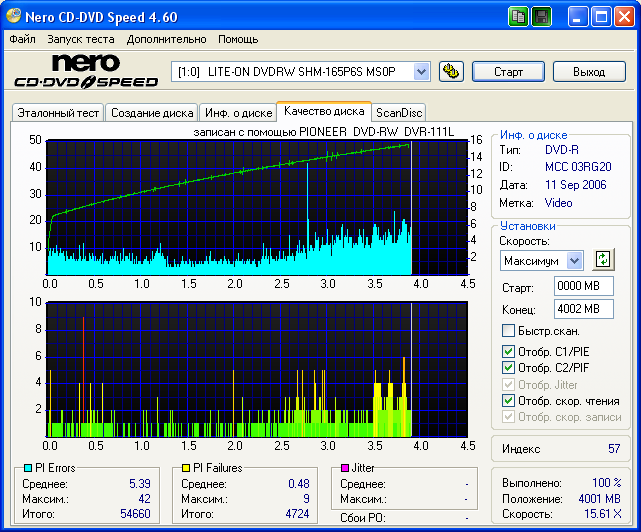Click the yellow PI Failures legend square
This screenshot has width=641, height=532.
pyautogui.click(x=186, y=468)
